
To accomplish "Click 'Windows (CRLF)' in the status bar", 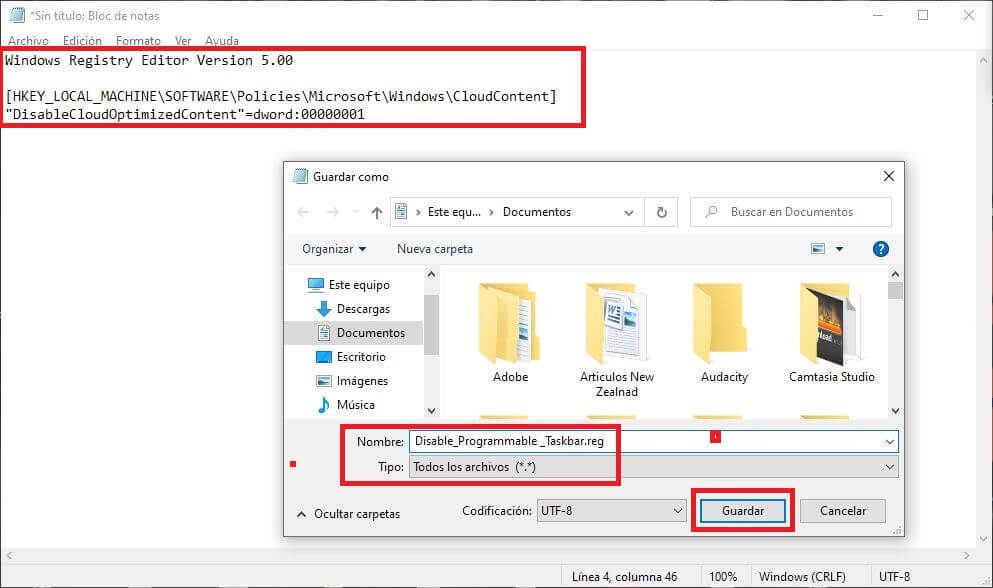I will 802,577.
